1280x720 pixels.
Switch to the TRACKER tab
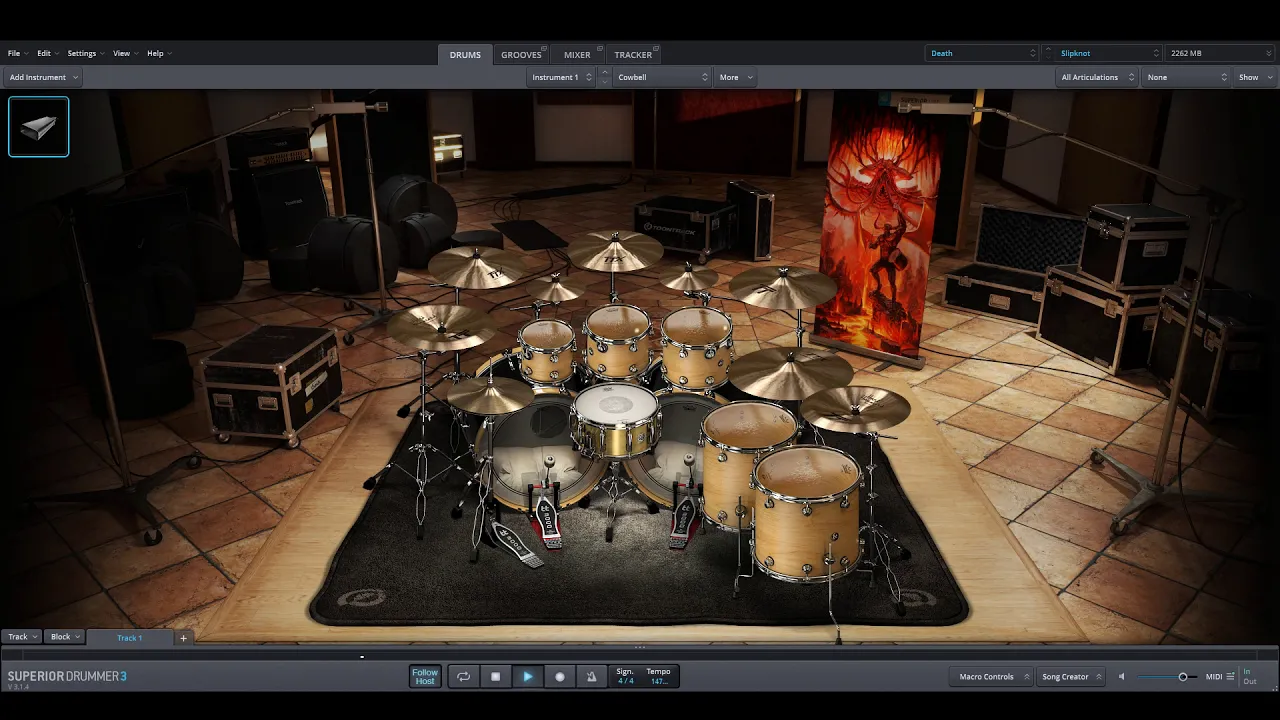633,55
